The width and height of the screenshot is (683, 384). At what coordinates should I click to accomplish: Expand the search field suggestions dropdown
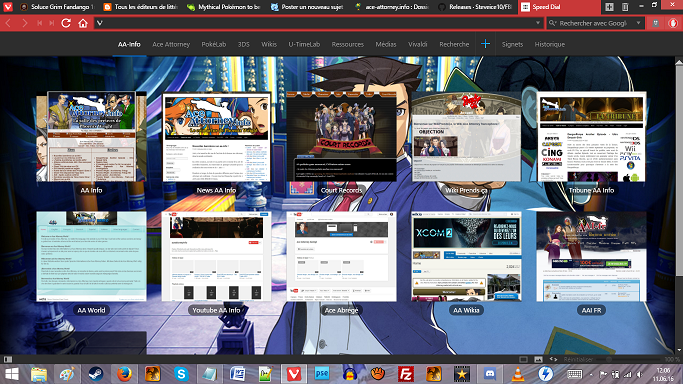[639, 23]
